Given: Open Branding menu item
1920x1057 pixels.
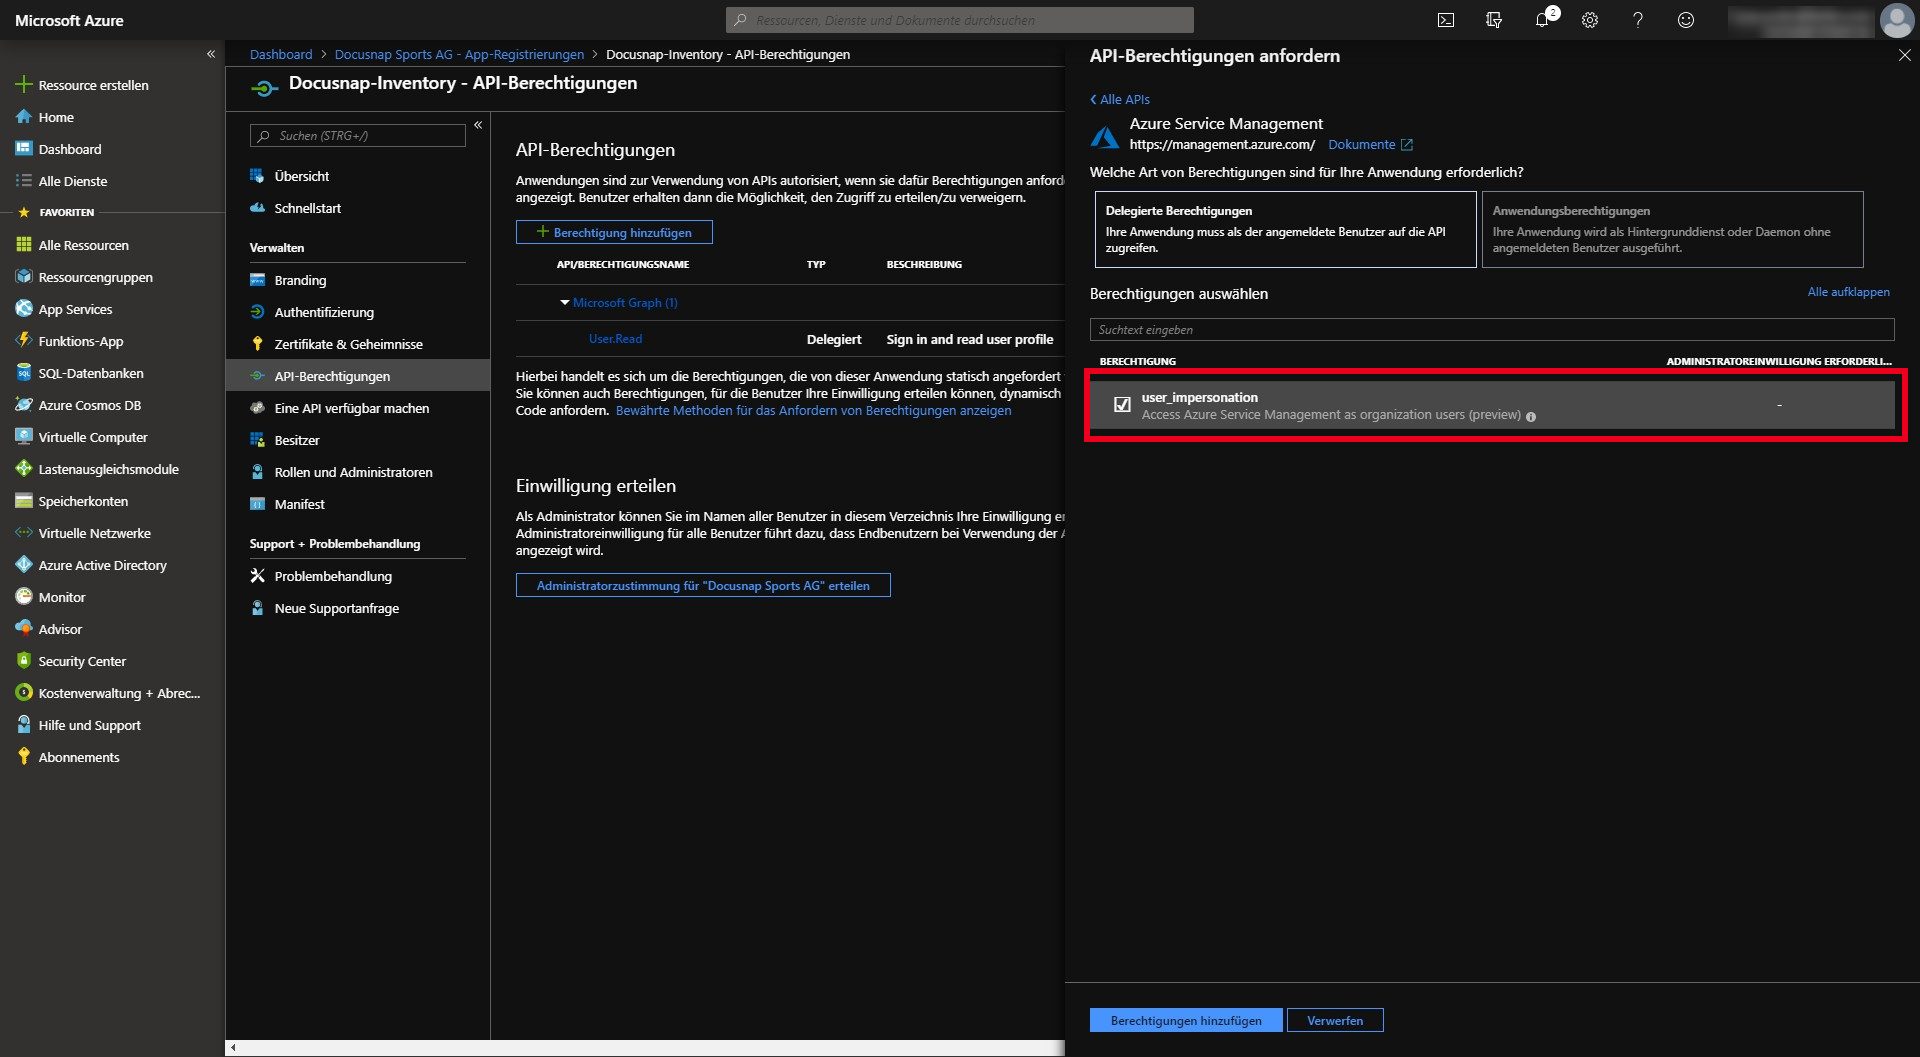Looking at the screenshot, I should tap(300, 280).
